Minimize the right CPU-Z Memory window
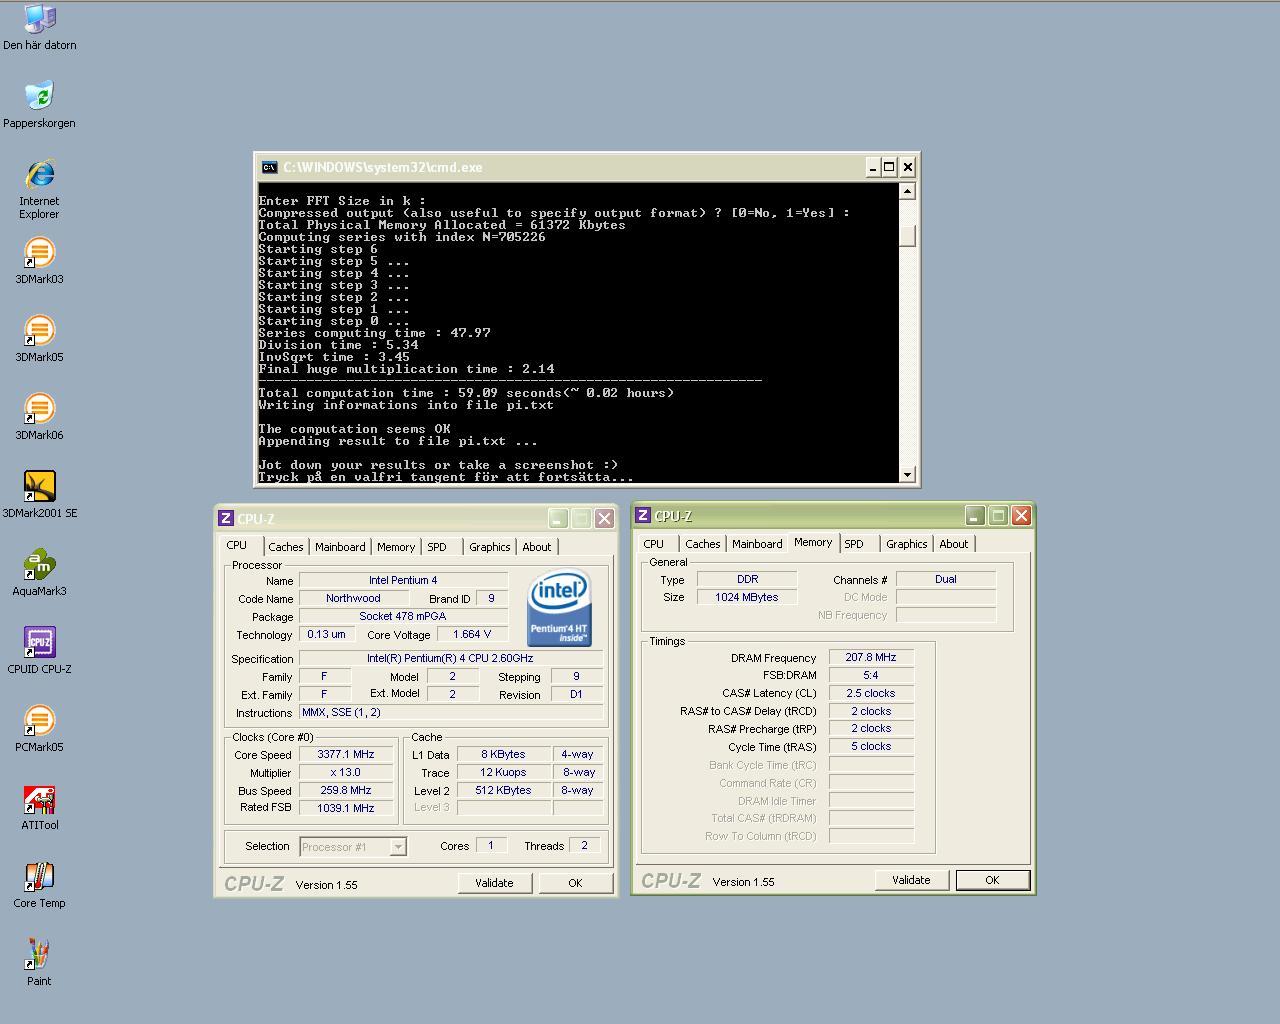This screenshot has width=1280, height=1024. click(x=975, y=515)
